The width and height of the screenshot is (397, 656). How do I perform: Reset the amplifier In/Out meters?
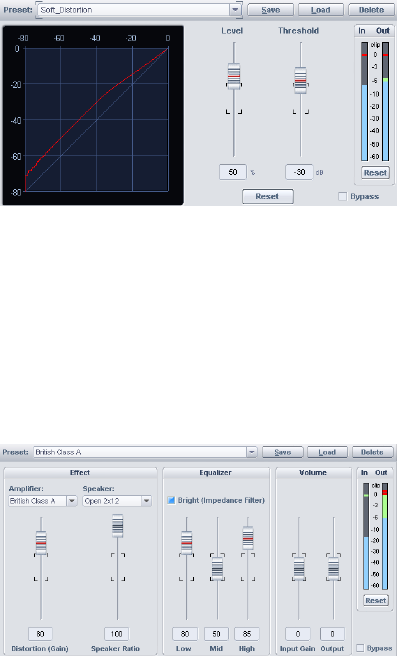click(x=375, y=600)
